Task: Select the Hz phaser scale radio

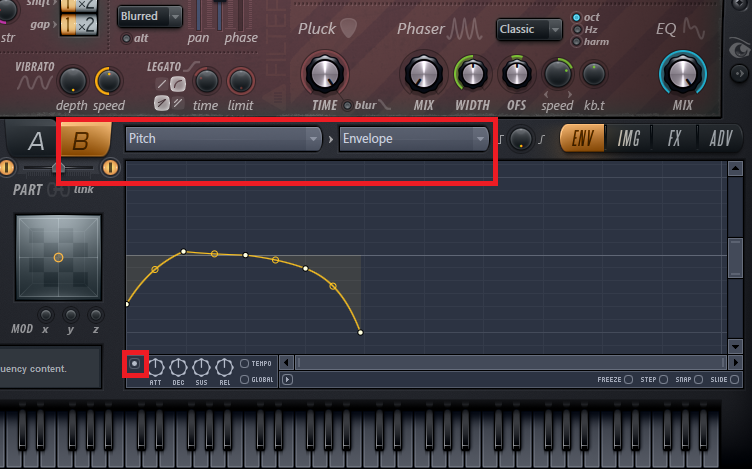Action: tap(578, 30)
